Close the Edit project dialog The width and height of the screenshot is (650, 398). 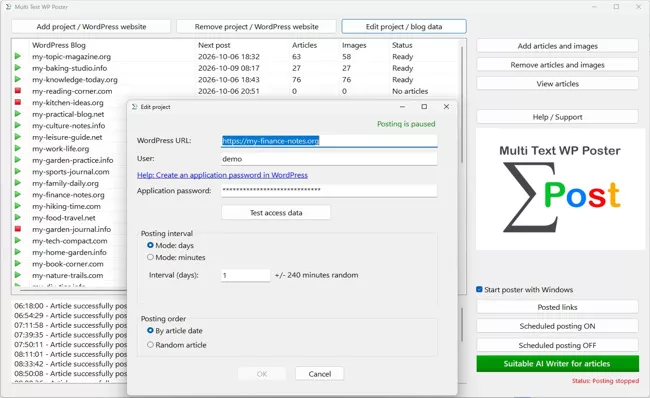[x=446, y=107]
